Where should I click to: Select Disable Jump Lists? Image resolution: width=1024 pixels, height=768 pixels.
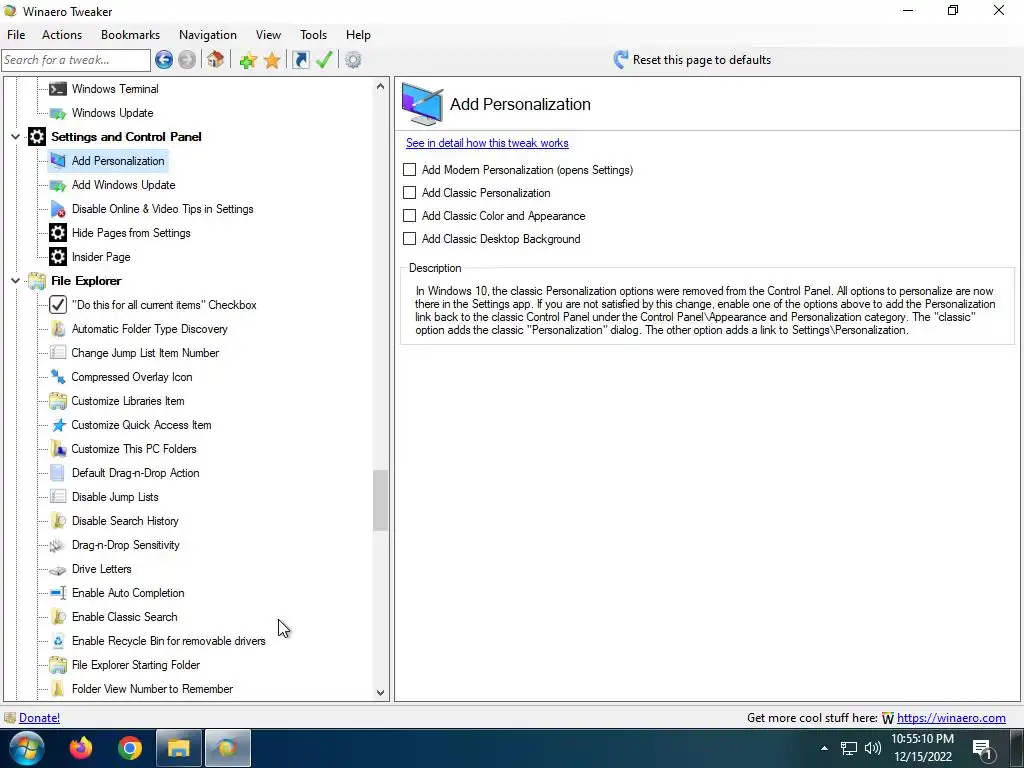click(x=115, y=497)
